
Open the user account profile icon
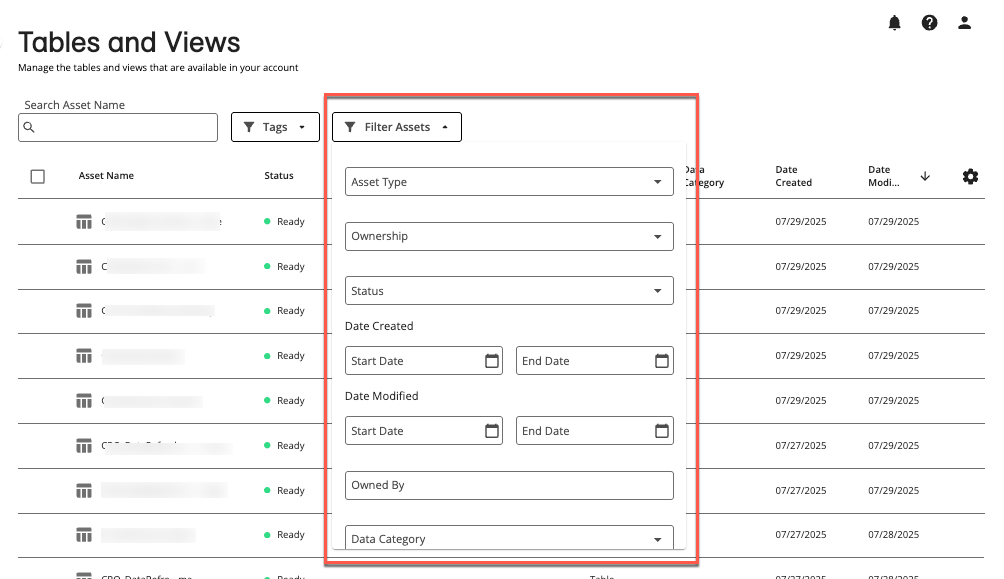964,23
